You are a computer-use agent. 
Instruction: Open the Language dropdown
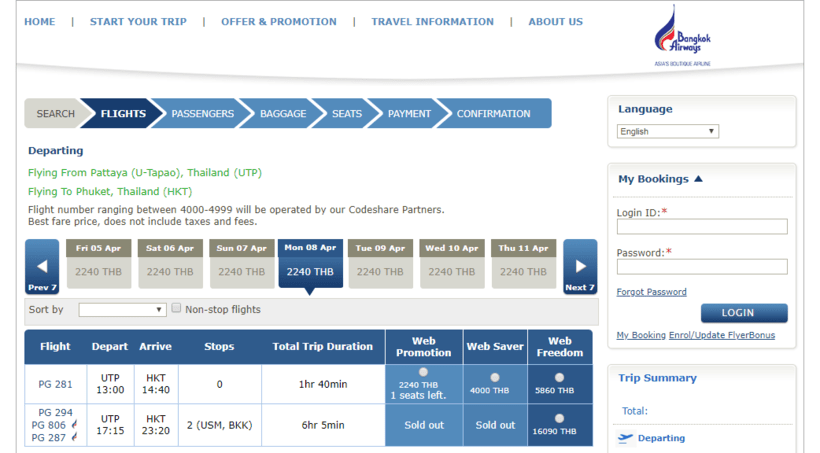point(668,131)
